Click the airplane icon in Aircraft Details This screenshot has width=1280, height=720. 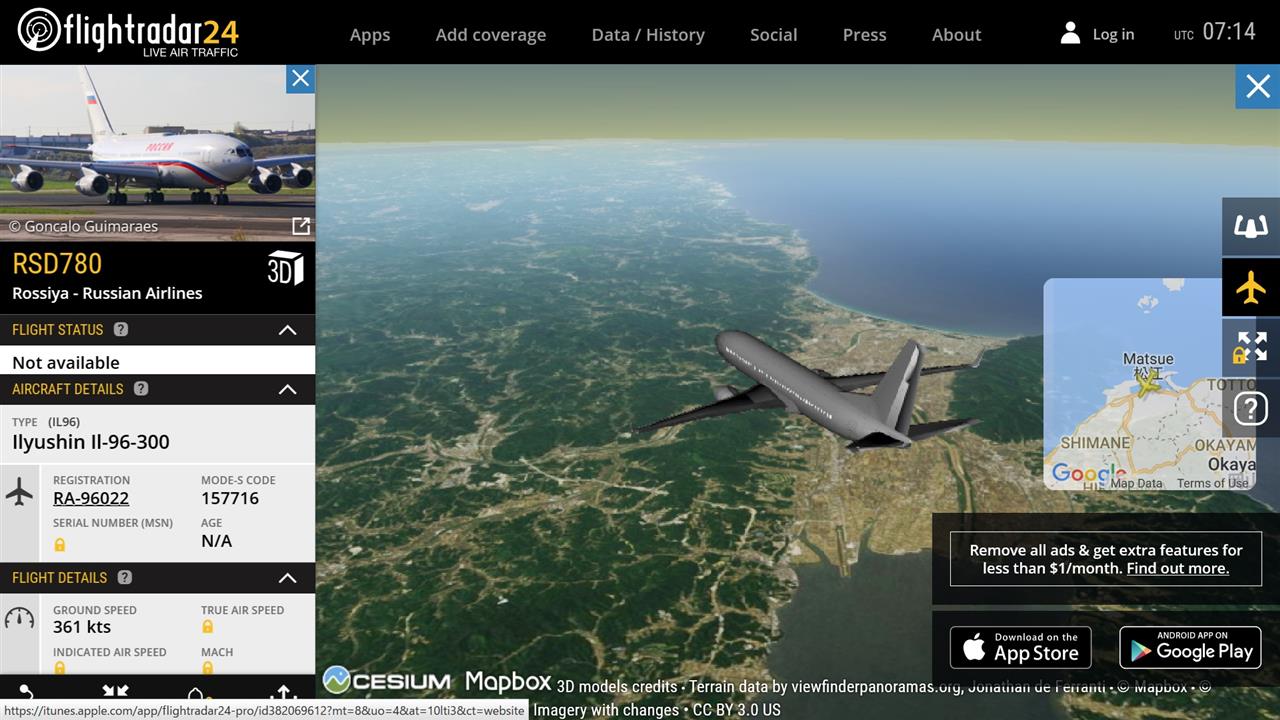(19, 491)
